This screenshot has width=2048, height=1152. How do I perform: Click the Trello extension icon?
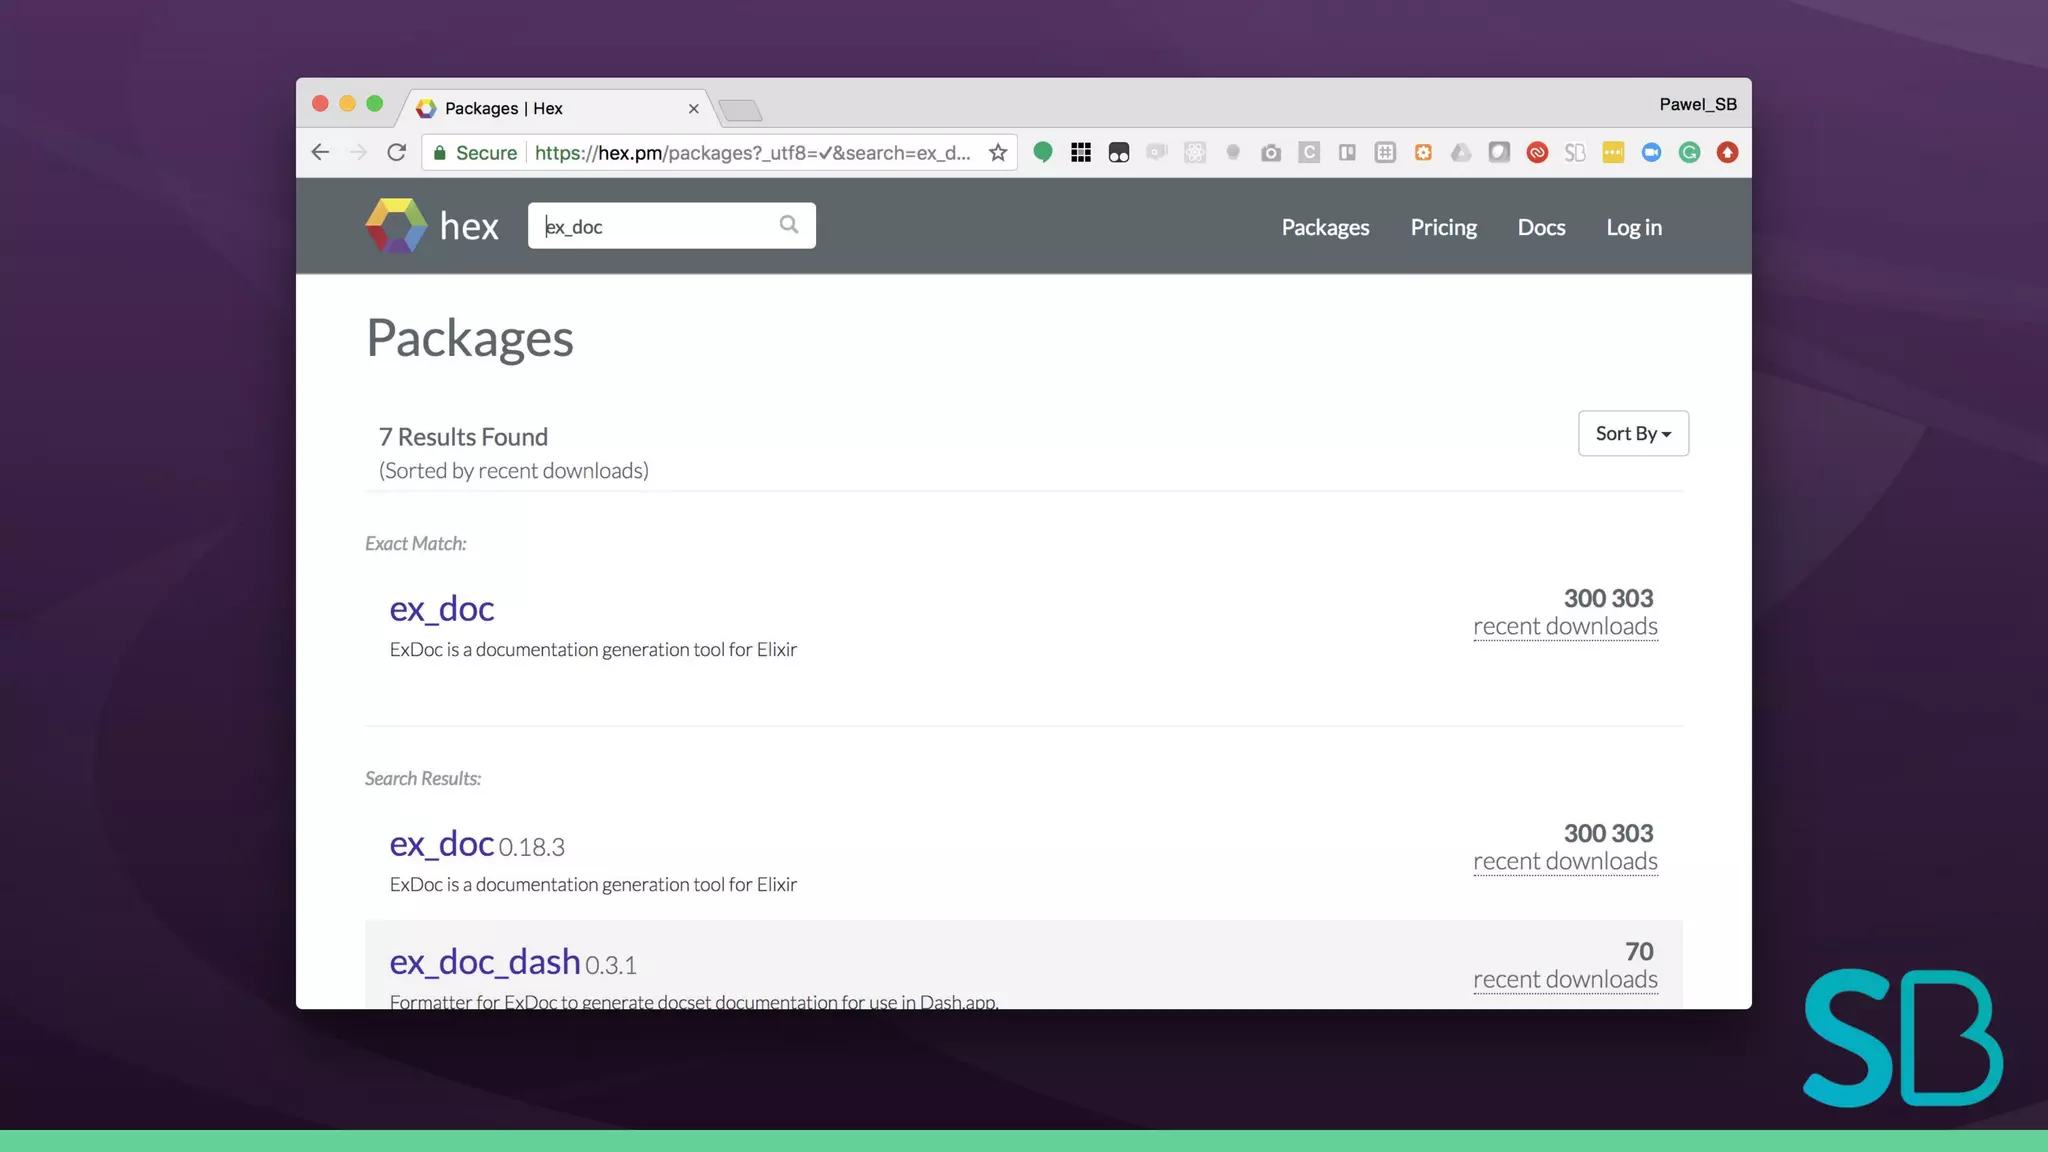1347,153
